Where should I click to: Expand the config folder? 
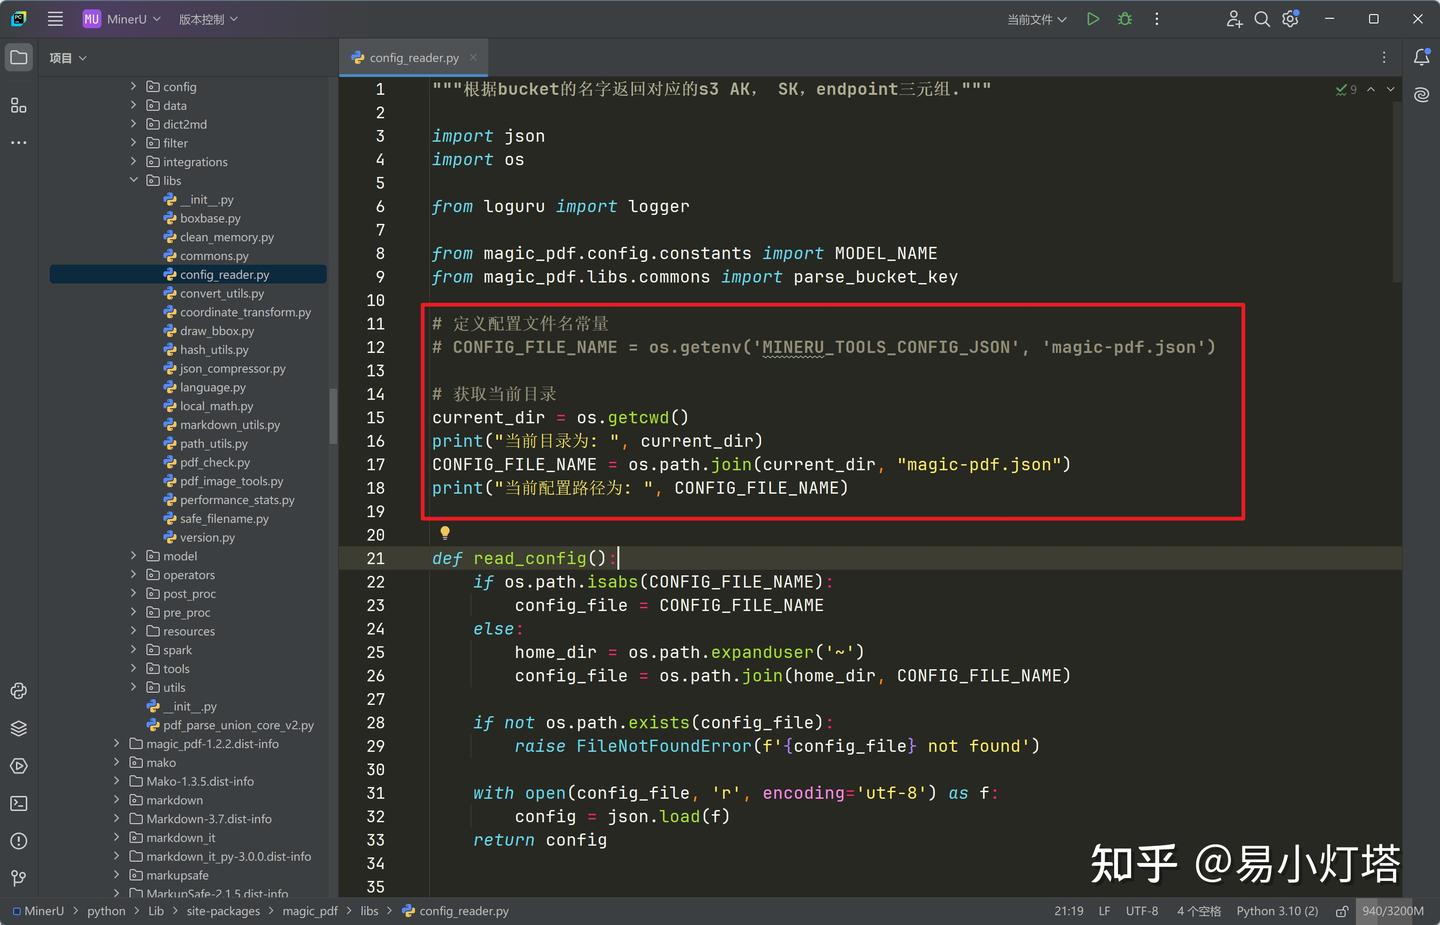(x=134, y=86)
